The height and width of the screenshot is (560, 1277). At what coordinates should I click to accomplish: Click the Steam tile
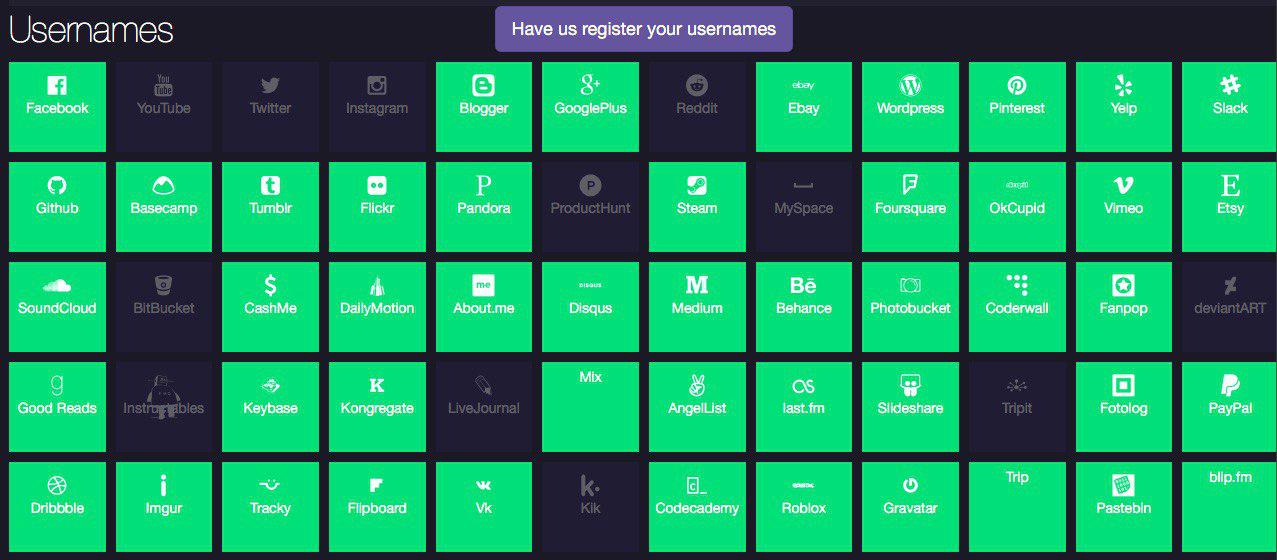[x=697, y=207]
